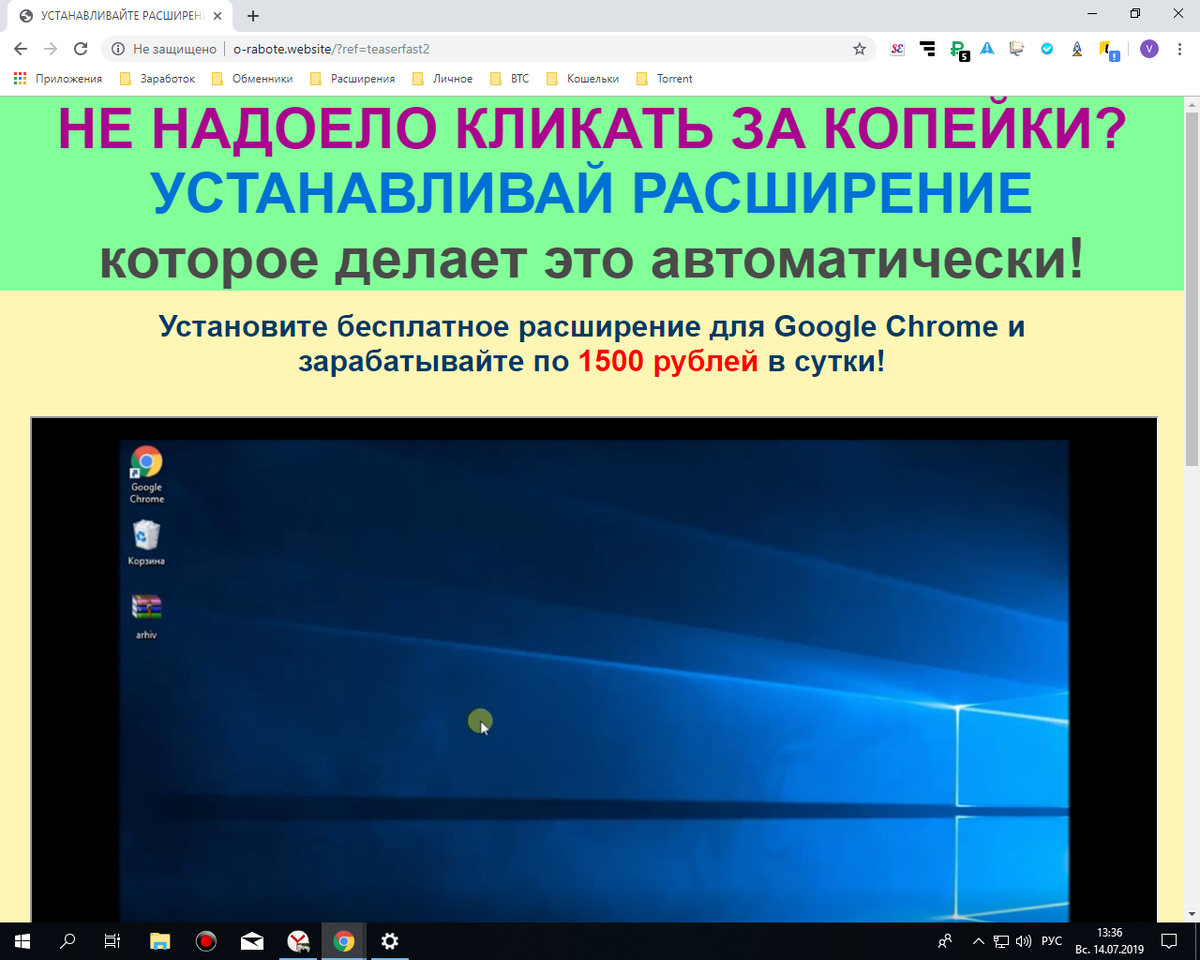Click the scrollbar down arrow
Viewport: 1200px width, 960px height.
tap(1191, 914)
